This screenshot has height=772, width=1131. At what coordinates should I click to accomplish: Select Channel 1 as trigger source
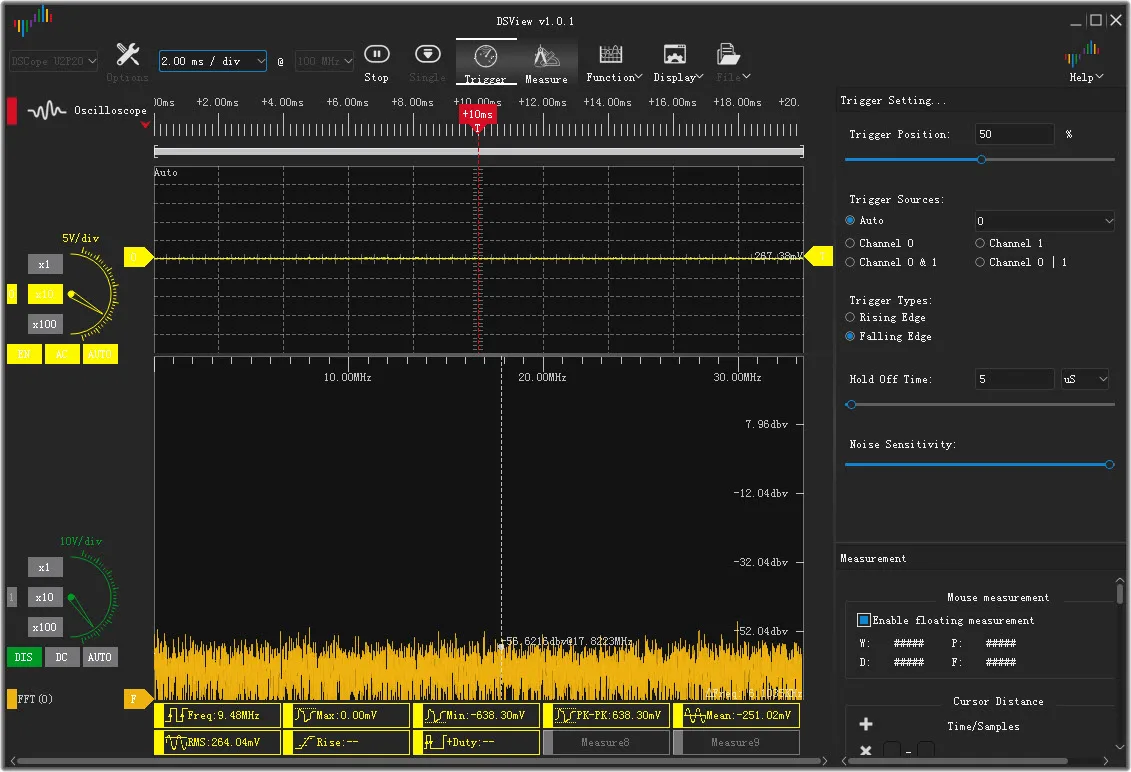coord(980,243)
